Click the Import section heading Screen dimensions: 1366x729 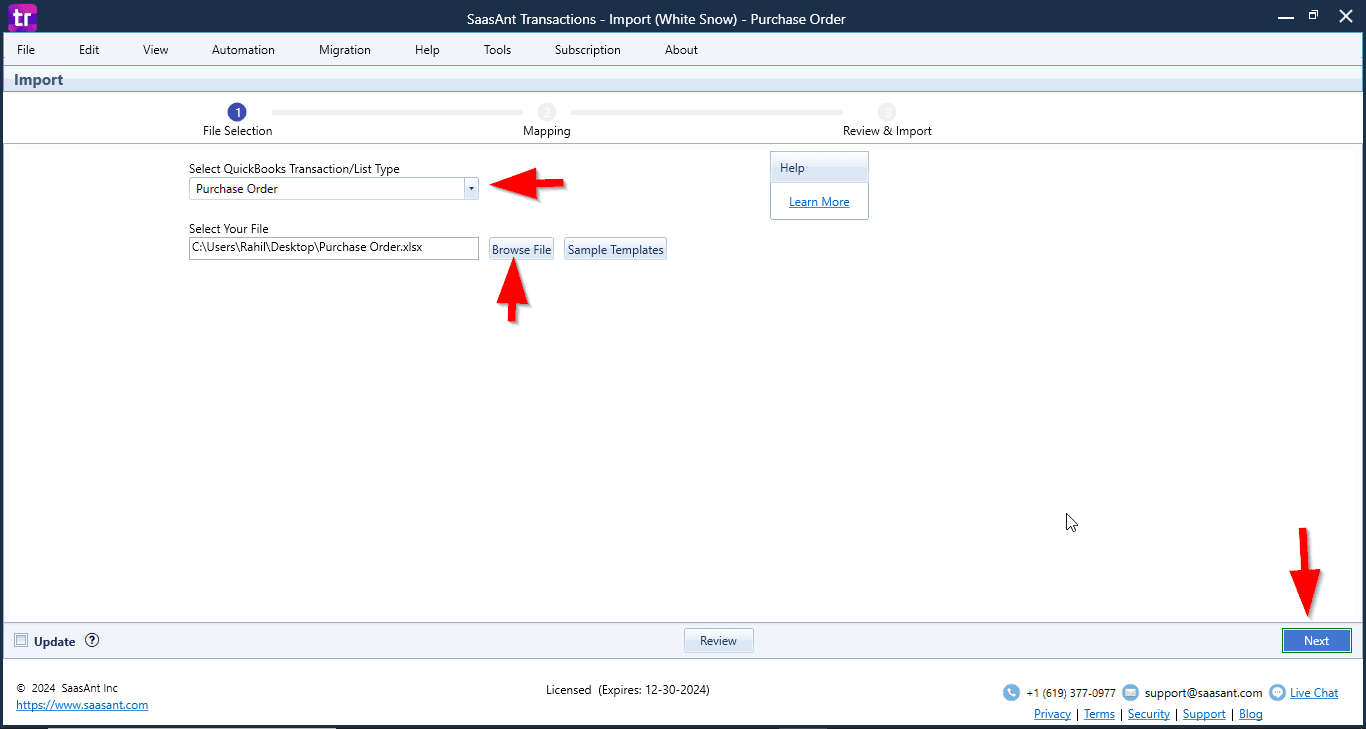(39, 80)
